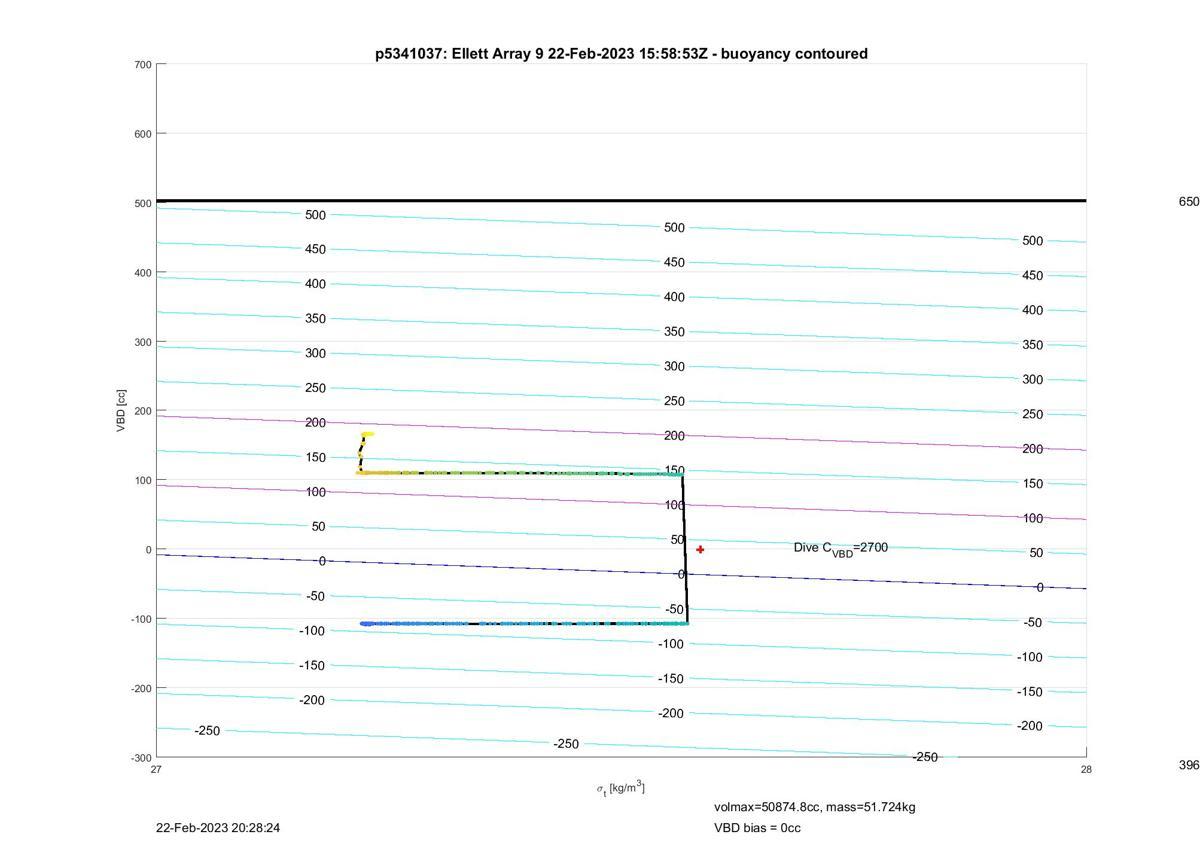
Task: Click the "396" label outside the right axis
Action: pyautogui.click(x=1188, y=765)
